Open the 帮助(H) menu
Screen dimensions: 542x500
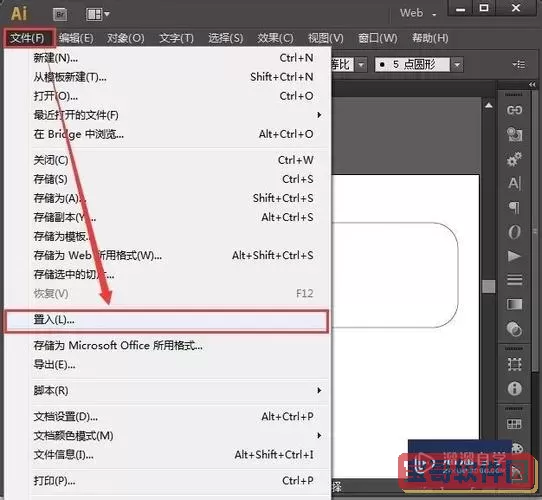430,38
